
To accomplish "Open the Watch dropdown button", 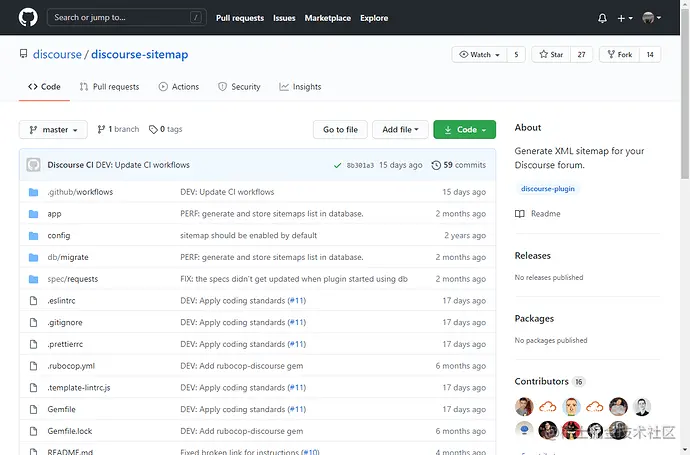I will coord(479,55).
